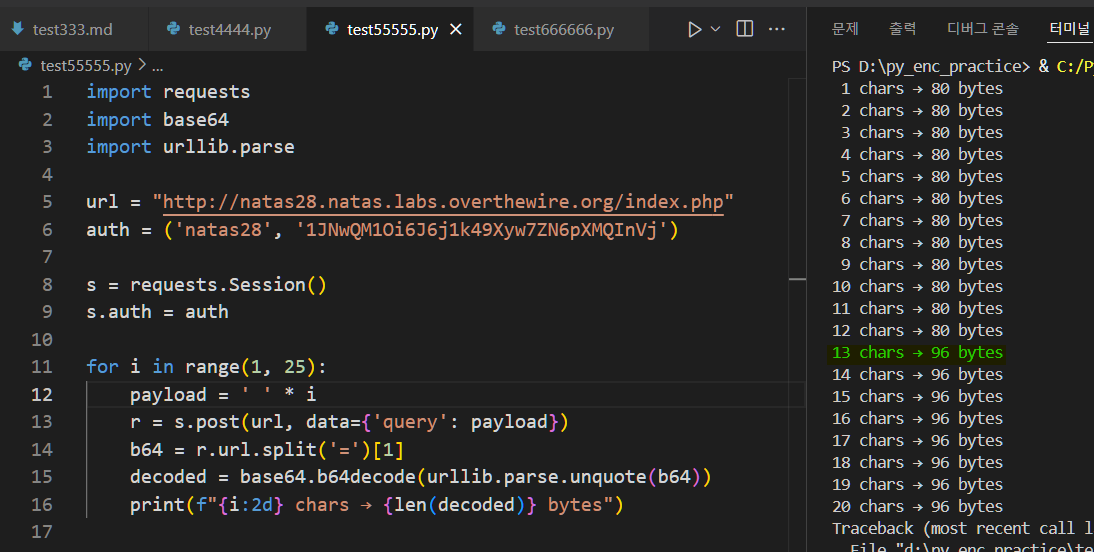Run the Python file with play button

(694, 29)
